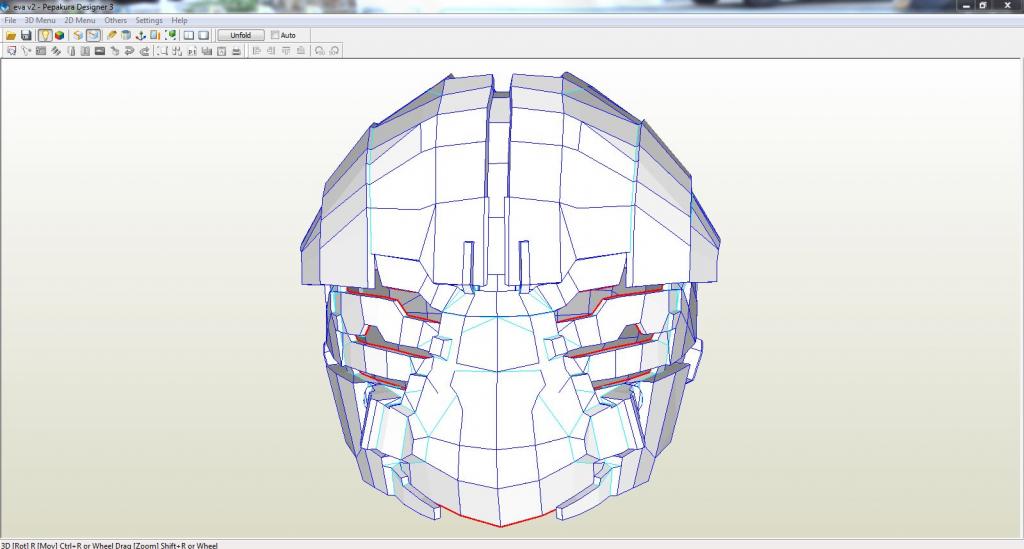The width and height of the screenshot is (1024, 549).
Task: Click the show edge ID paper icon
Action: coord(78,35)
